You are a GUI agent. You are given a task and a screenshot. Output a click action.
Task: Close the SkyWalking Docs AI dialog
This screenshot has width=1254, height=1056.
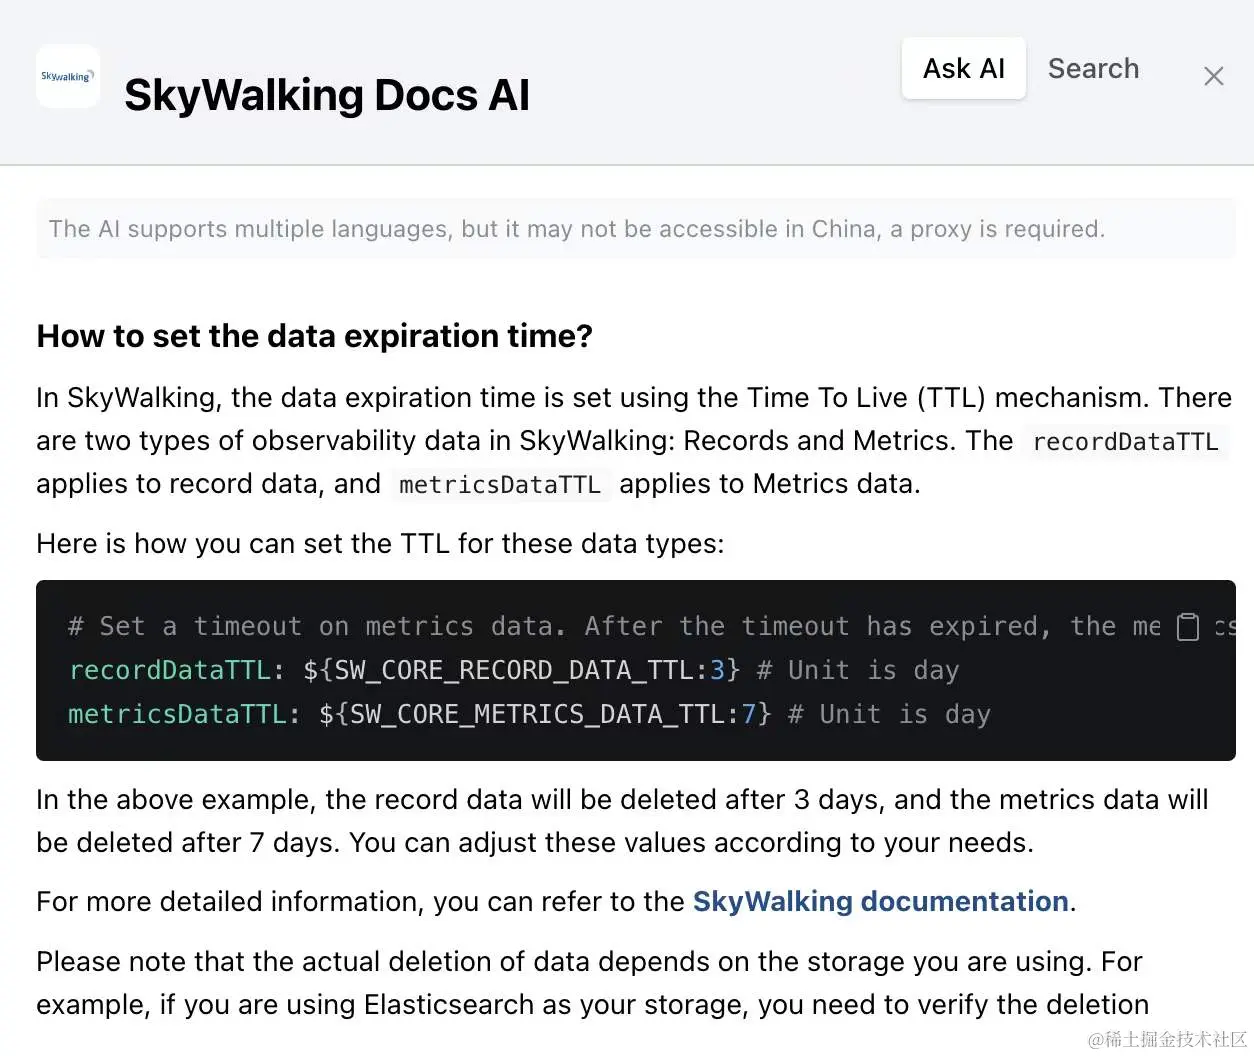tap(1213, 76)
